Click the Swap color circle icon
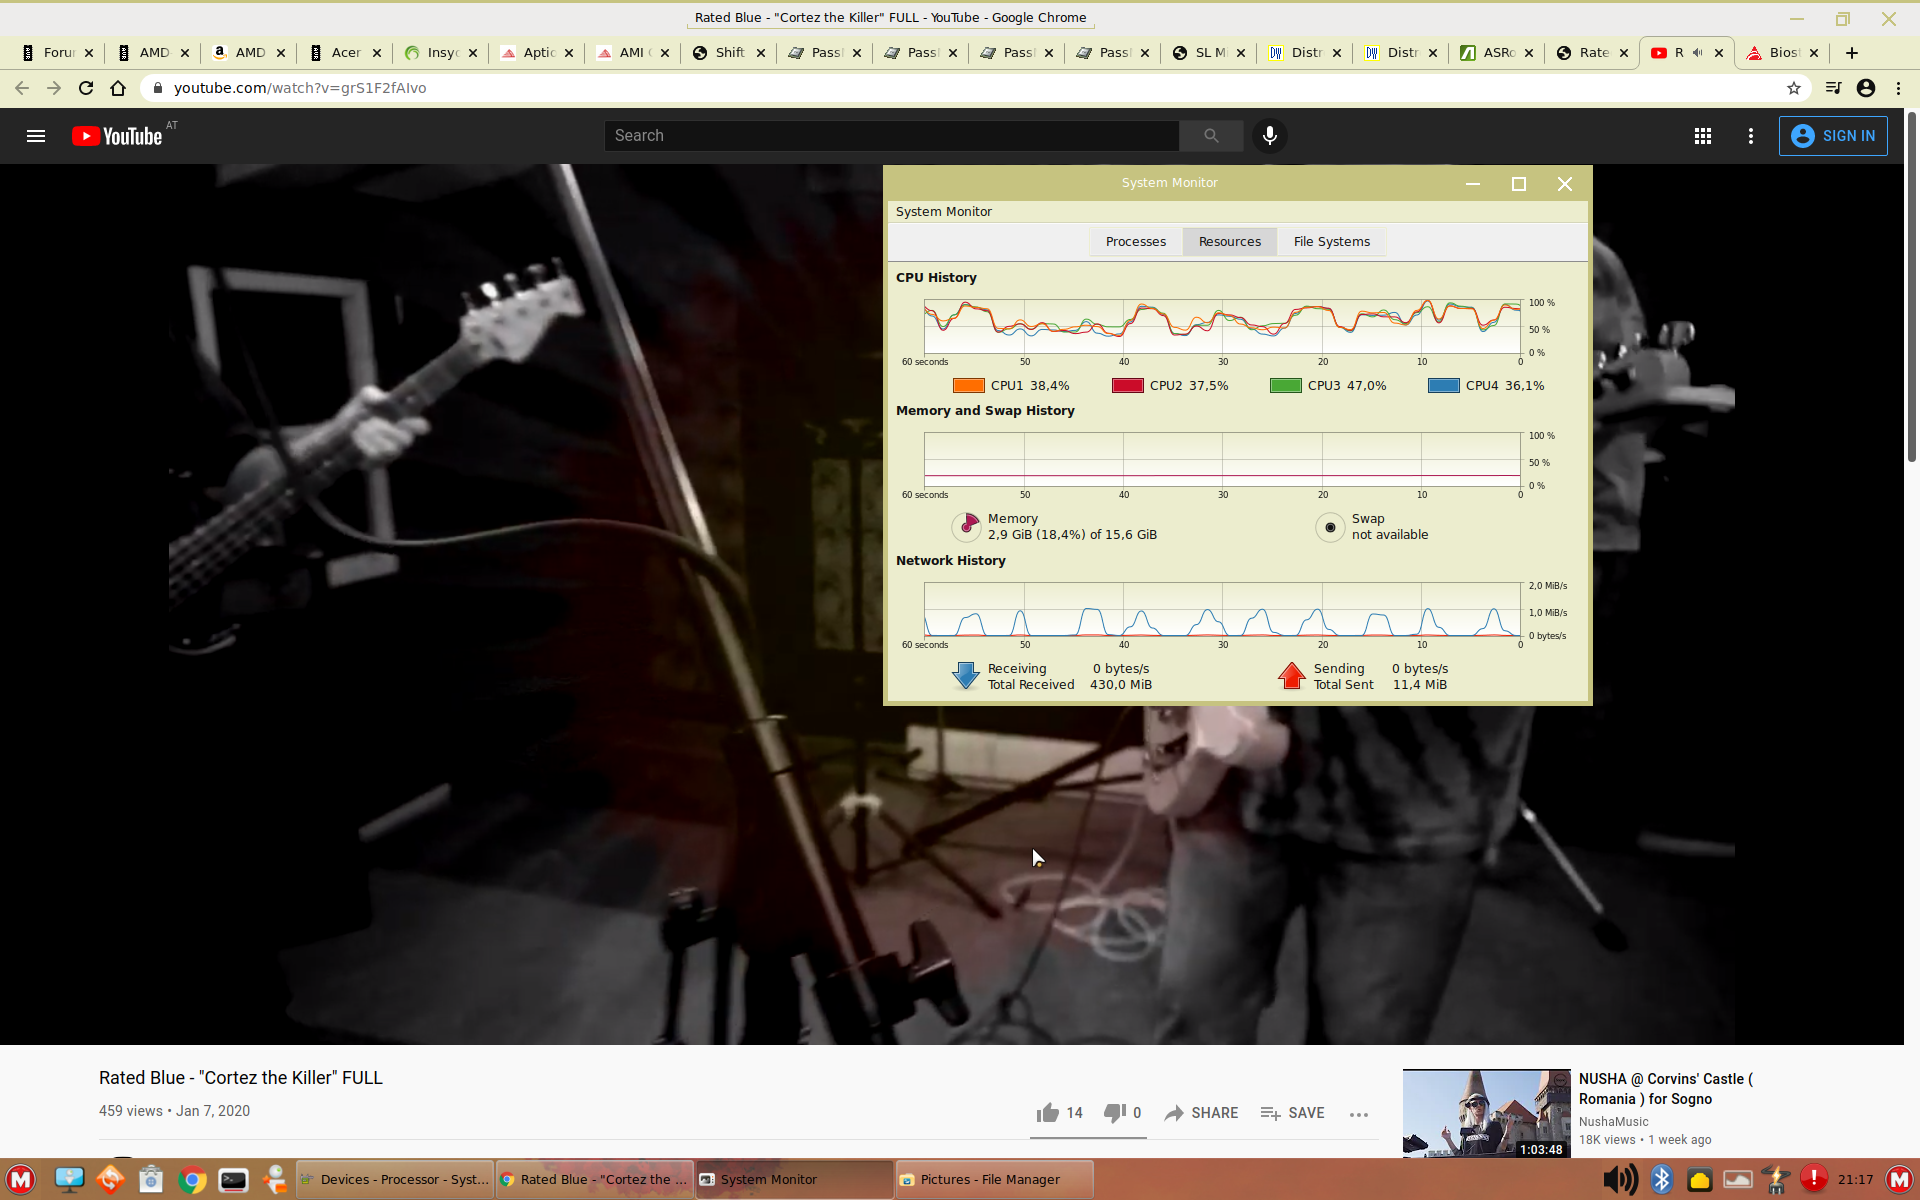This screenshot has height=1200, width=1920. 1330,527
